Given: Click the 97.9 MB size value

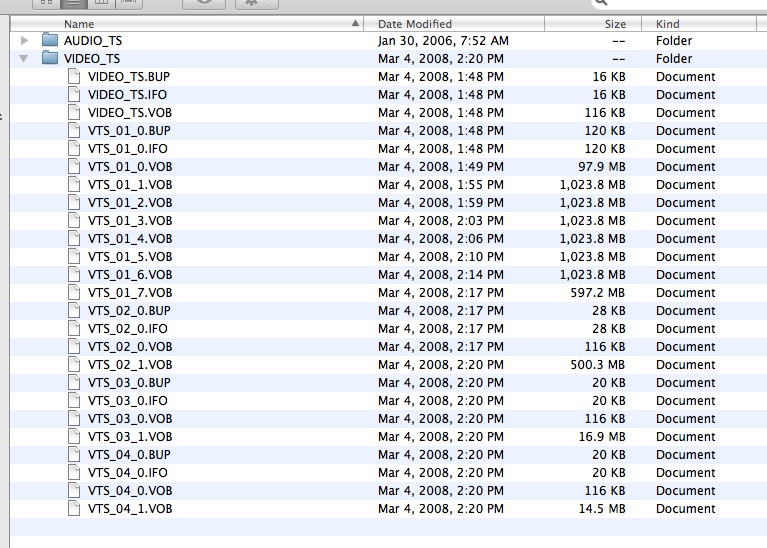Looking at the screenshot, I should click(x=602, y=167).
